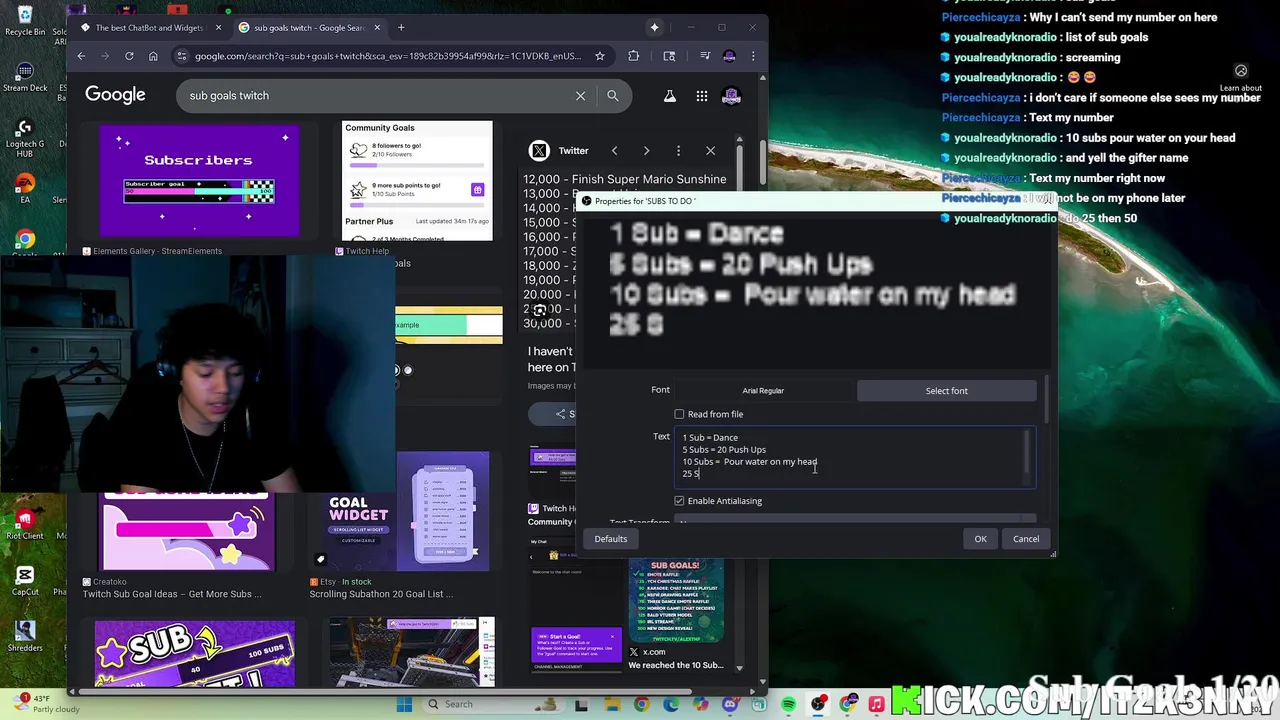Image resolution: width=1280 pixels, height=720 pixels.
Task: Click the Google search query field
Action: tap(375, 96)
